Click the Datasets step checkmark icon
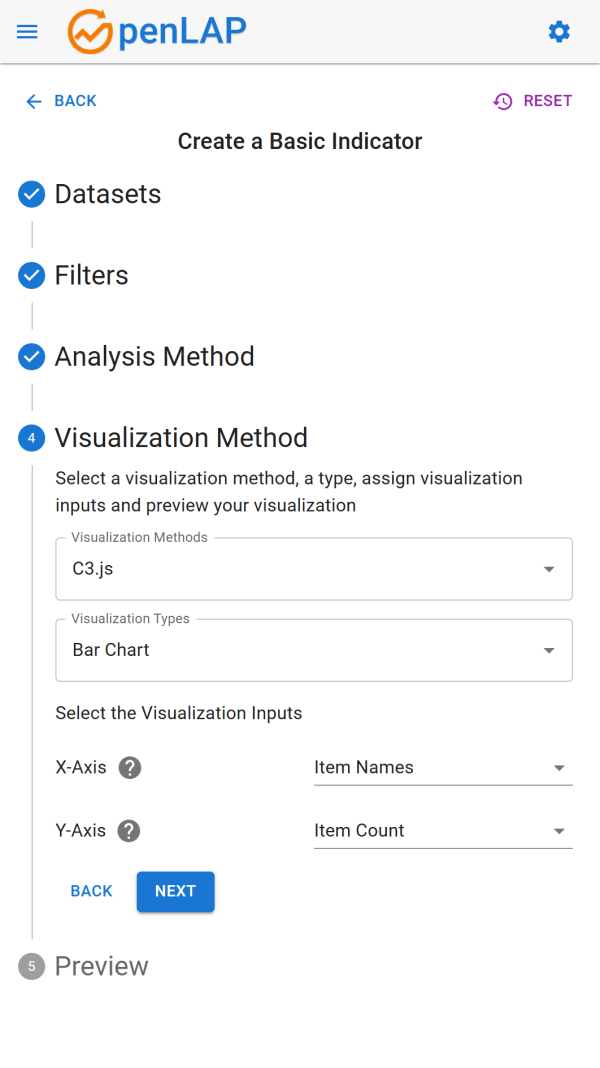600x1068 pixels. tap(32, 194)
